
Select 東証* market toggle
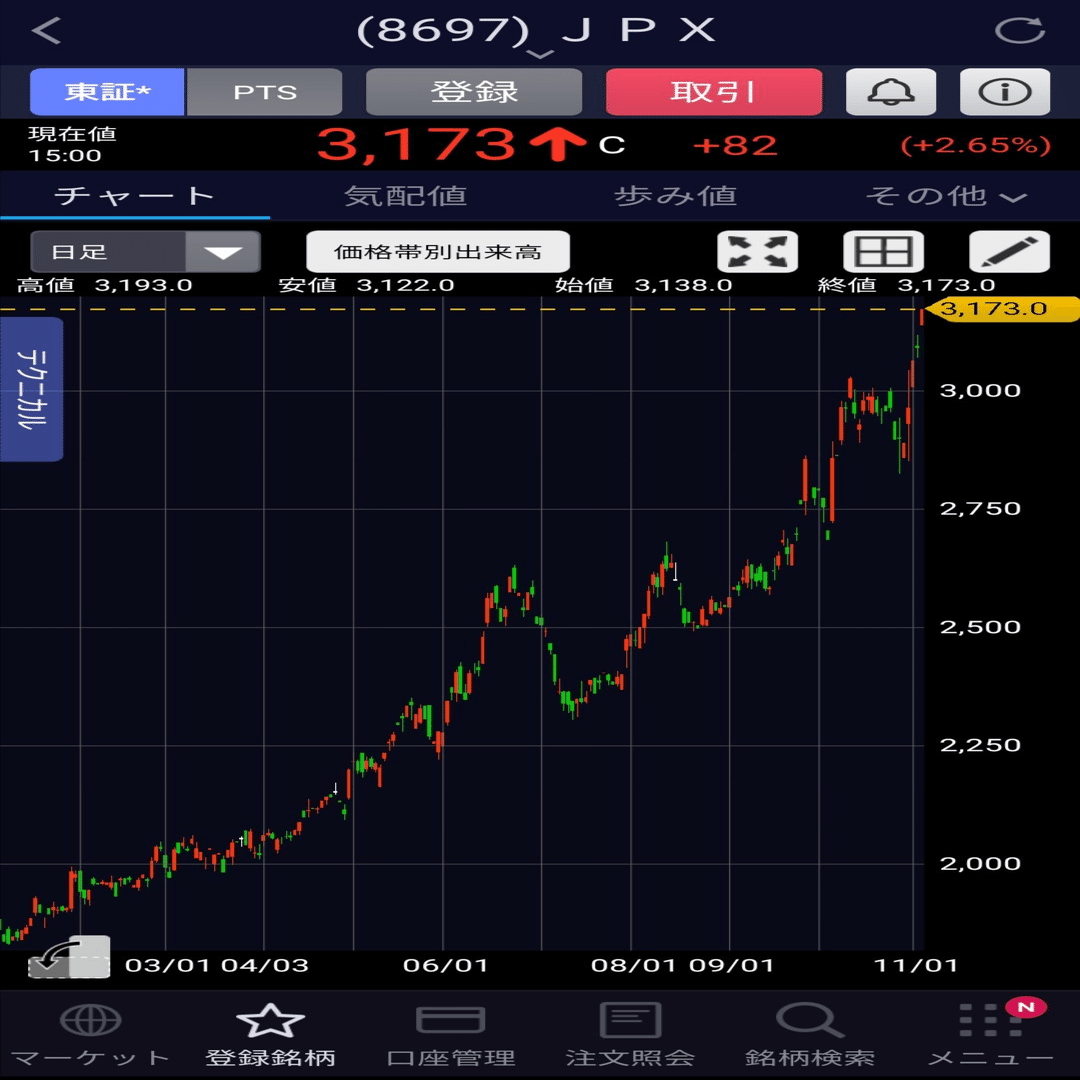[107, 92]
